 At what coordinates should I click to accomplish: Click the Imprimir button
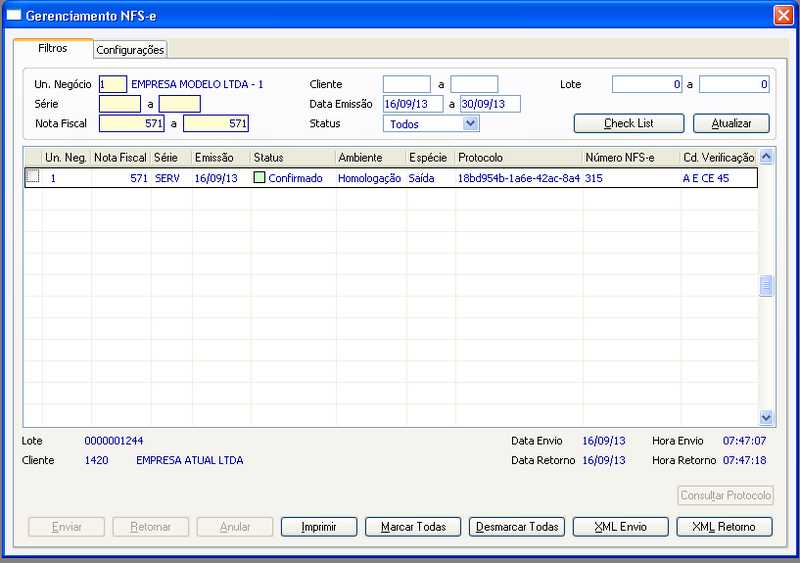[319, 527]
